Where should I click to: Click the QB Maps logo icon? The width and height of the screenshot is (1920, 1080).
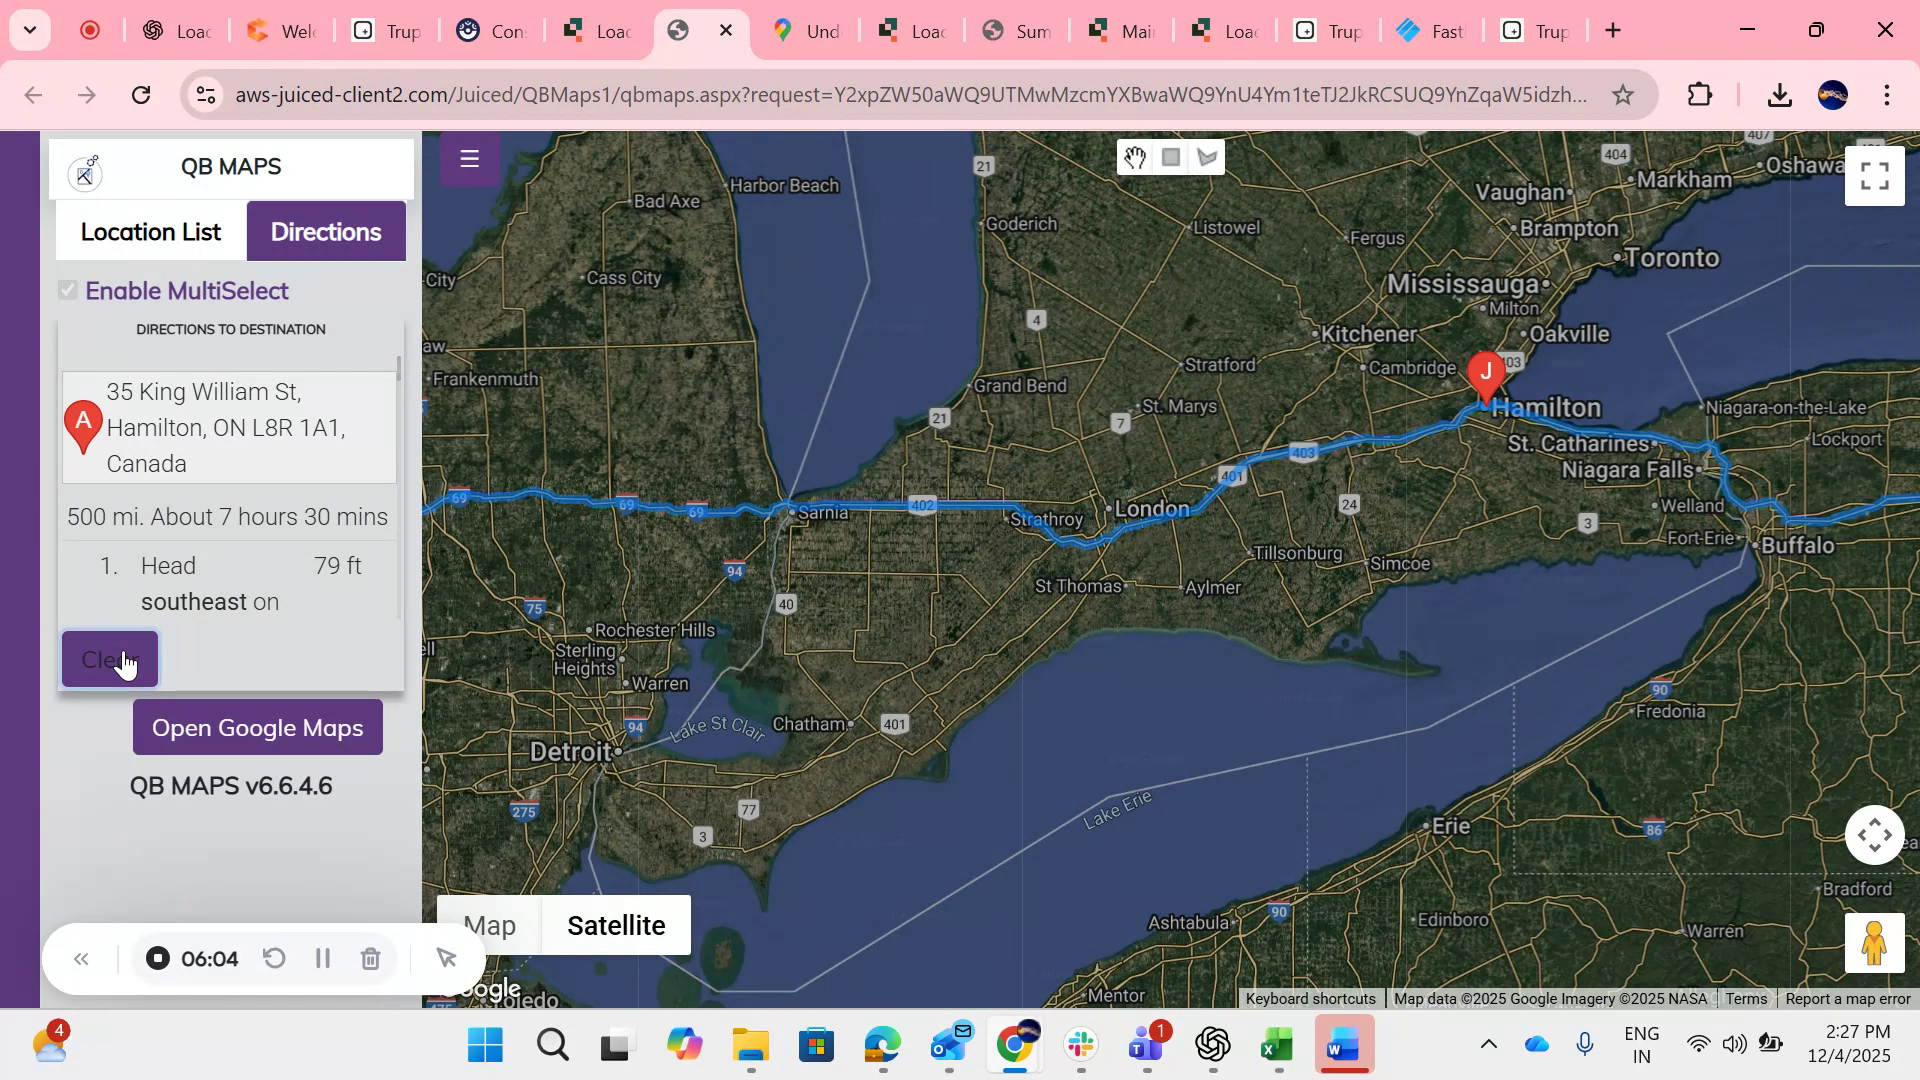pos(85,171)
